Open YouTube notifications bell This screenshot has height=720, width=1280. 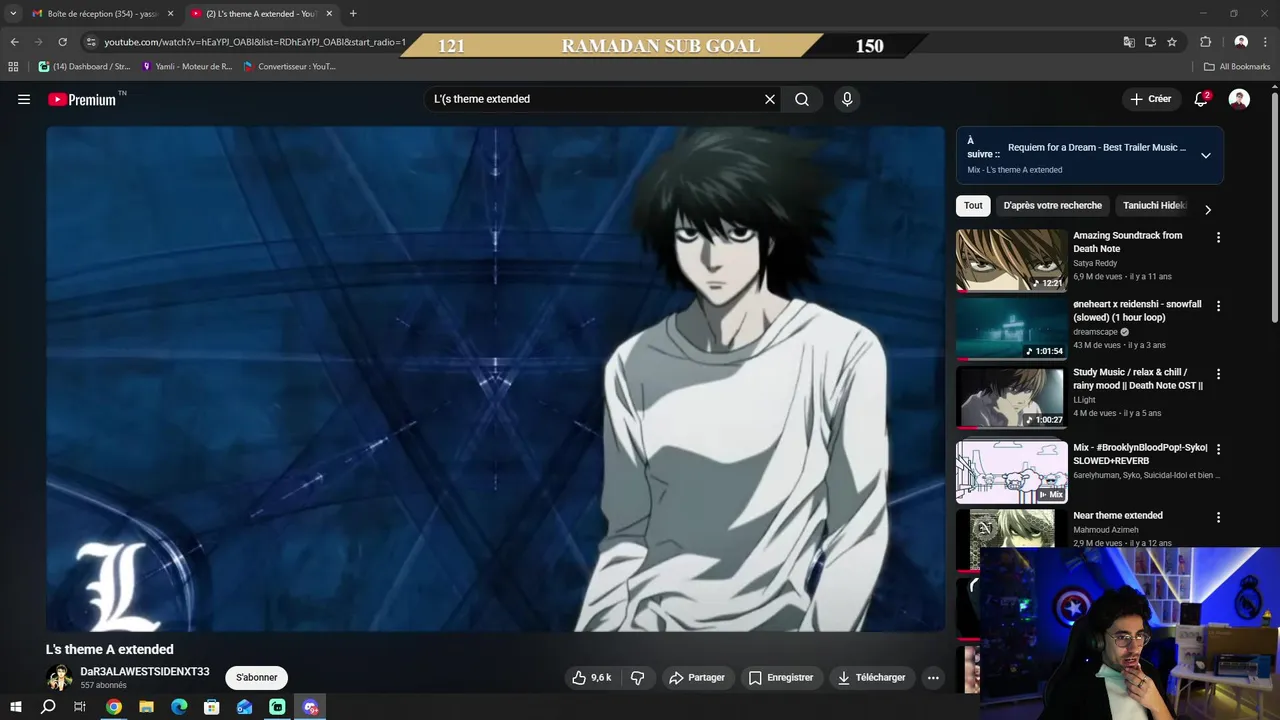[1201, 99]
